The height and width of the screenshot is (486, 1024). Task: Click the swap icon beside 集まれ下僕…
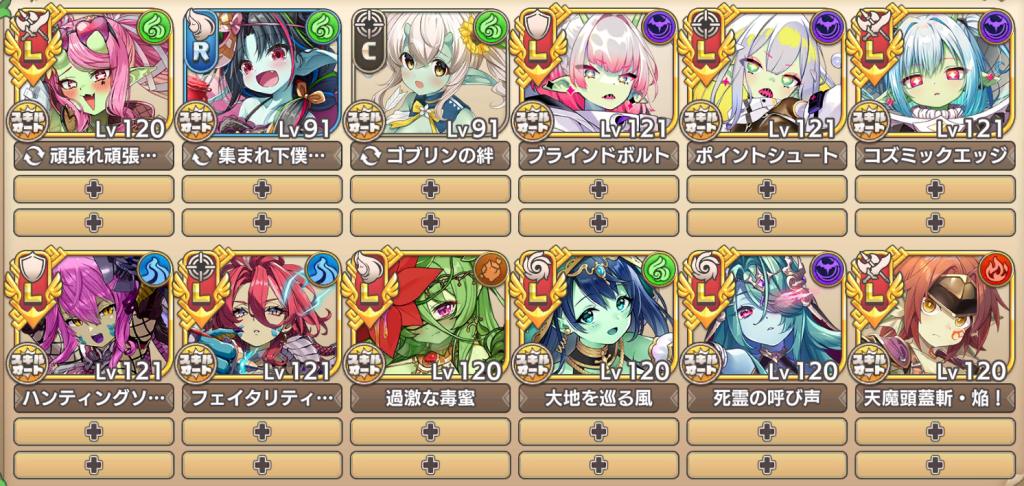point(202,157)
